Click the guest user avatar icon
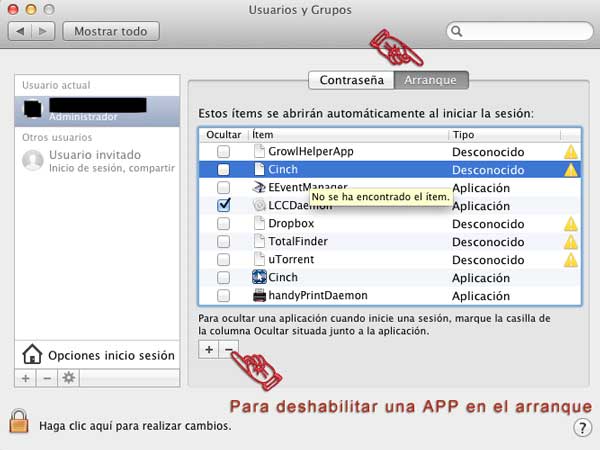600x450 pixels. click(33, 160)
